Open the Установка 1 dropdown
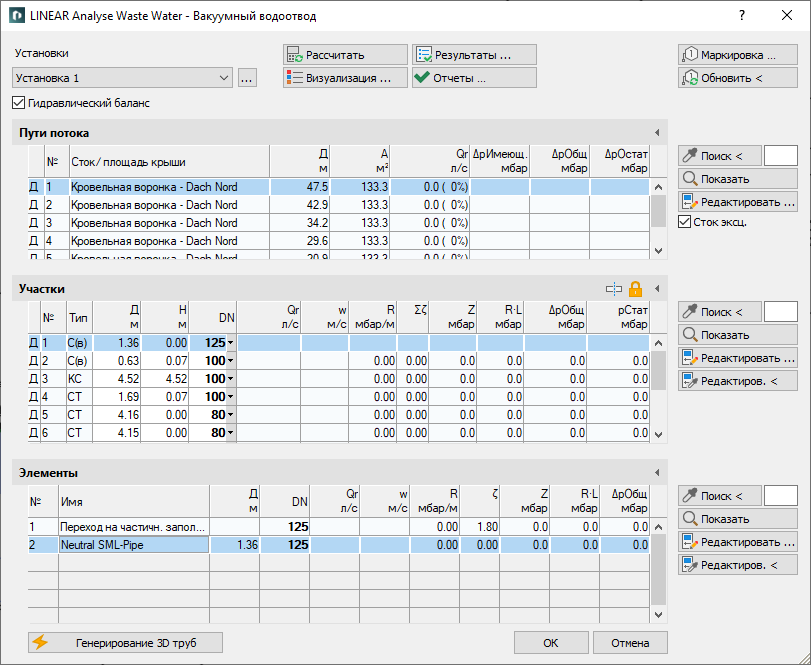Screen dimensions: 811x665 click(x=123, y=78)
